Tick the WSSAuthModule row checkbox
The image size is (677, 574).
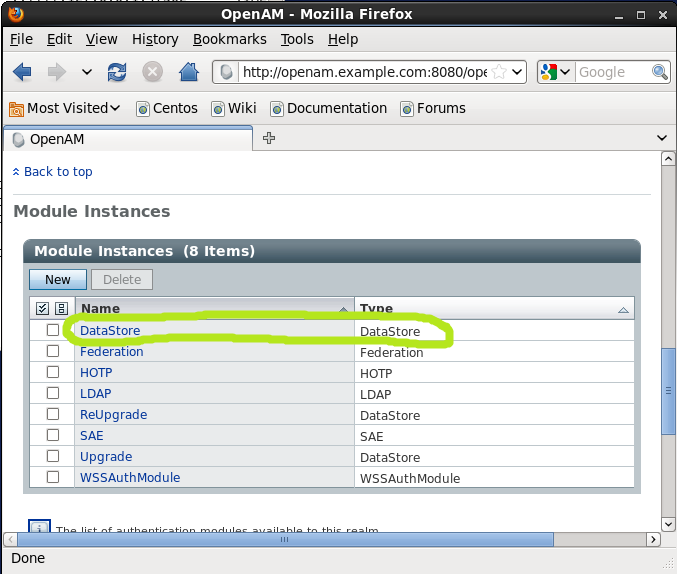pos(53,477)
